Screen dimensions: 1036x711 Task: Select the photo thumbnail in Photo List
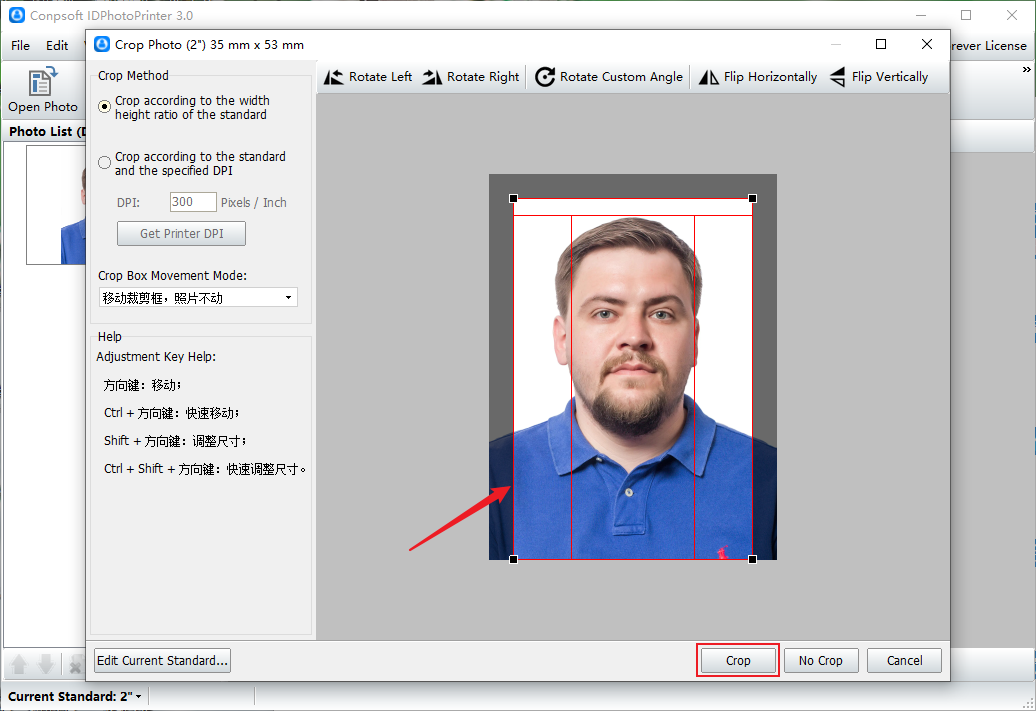click(56, 205)
